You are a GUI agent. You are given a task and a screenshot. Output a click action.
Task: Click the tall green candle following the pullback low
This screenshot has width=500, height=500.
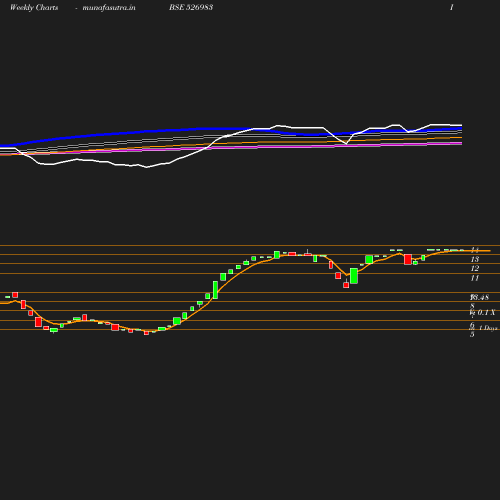(354, 276)
